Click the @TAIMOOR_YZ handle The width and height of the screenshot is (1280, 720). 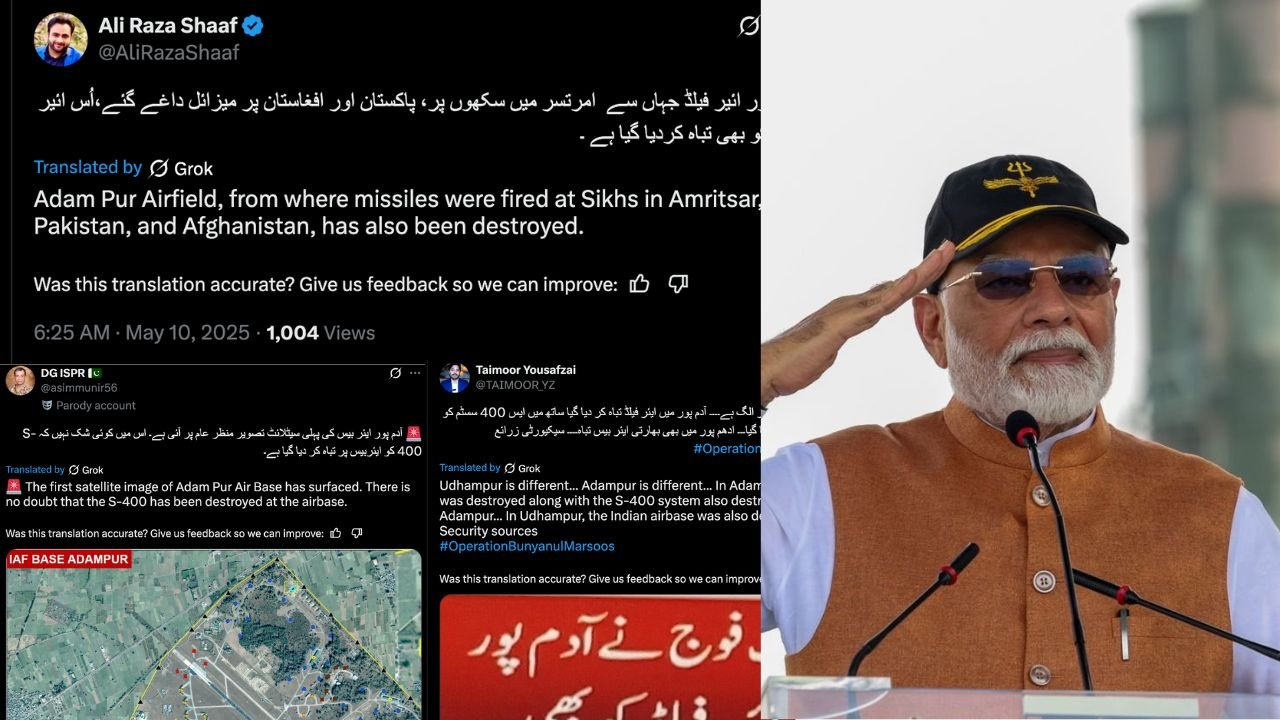click(x=515, y=385)
